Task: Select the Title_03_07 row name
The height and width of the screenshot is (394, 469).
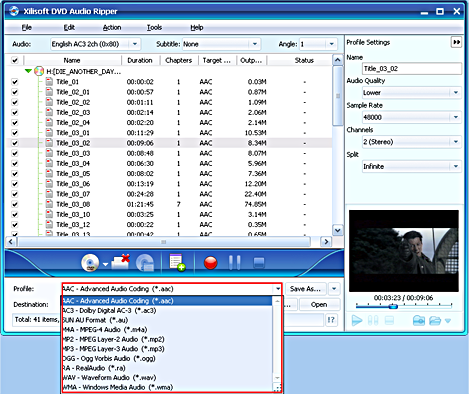Action: click(73, 194)
